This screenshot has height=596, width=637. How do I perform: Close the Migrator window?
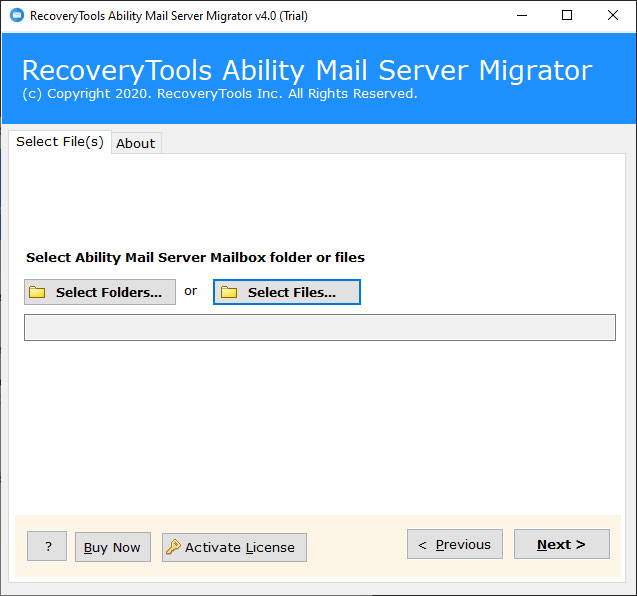tap(613, 15)
